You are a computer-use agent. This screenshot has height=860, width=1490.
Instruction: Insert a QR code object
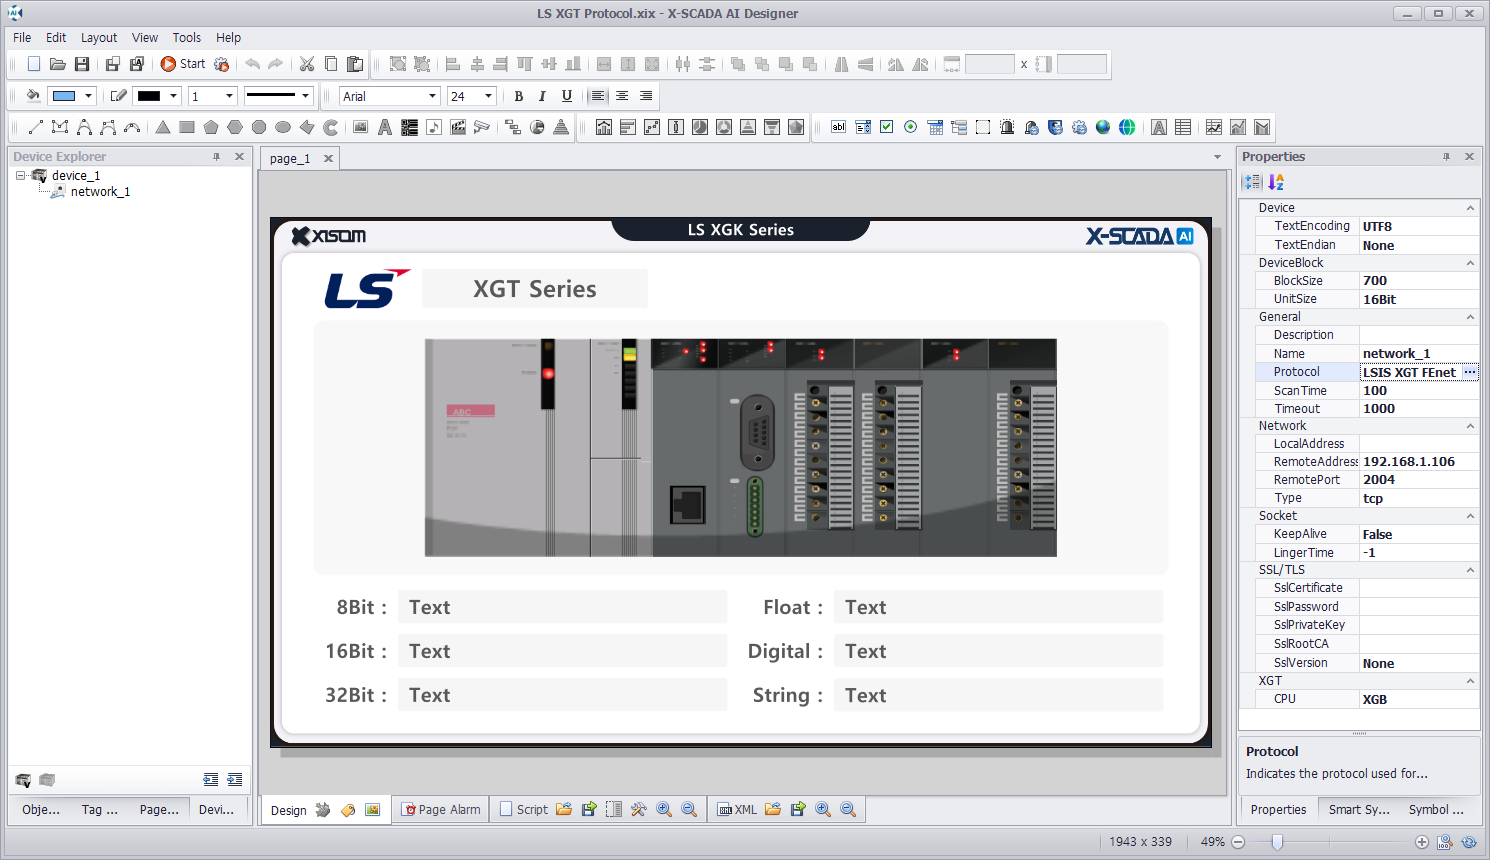click(x=409, y=127)
